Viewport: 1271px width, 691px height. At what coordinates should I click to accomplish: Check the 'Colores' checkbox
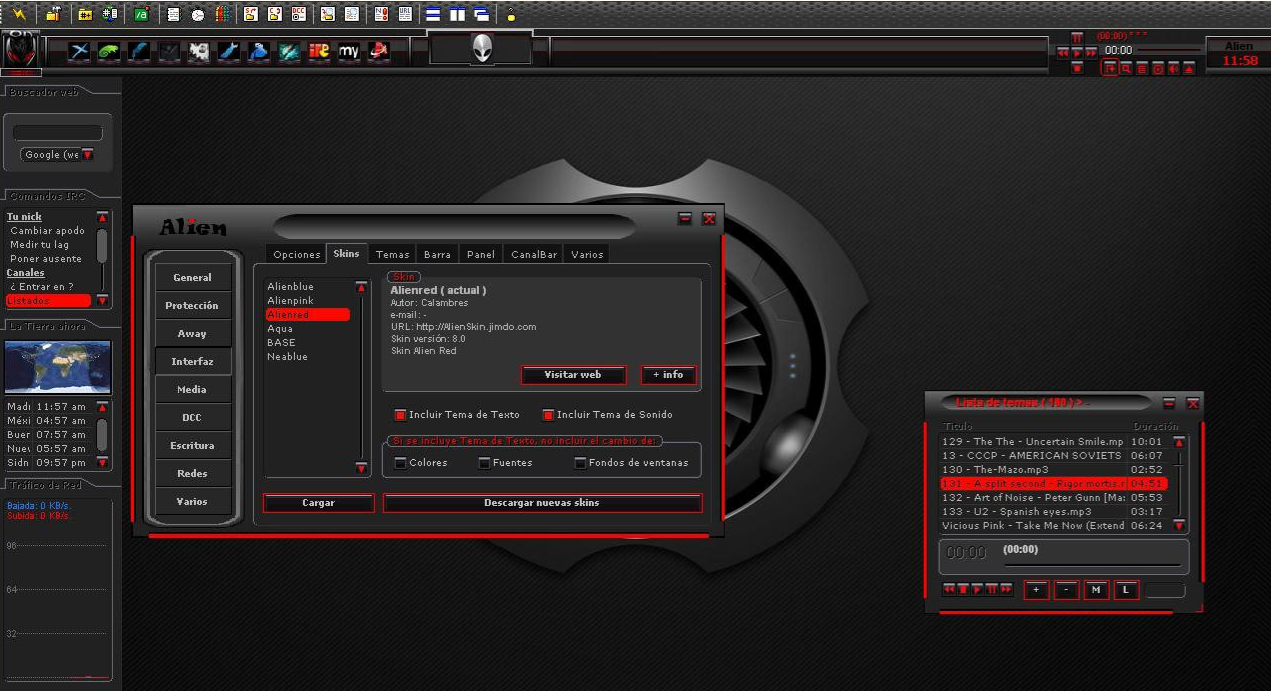pos(400,463)
